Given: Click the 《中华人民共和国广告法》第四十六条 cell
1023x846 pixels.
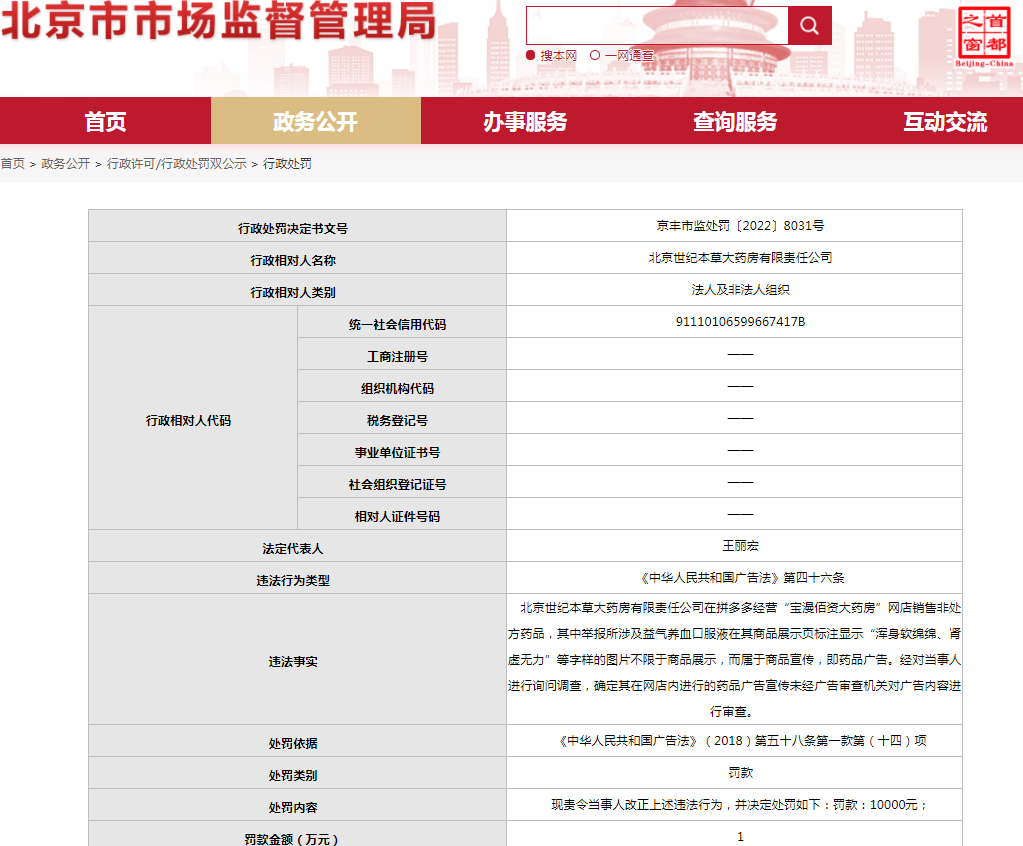Looking at the screenshot, I should (740, 578).
